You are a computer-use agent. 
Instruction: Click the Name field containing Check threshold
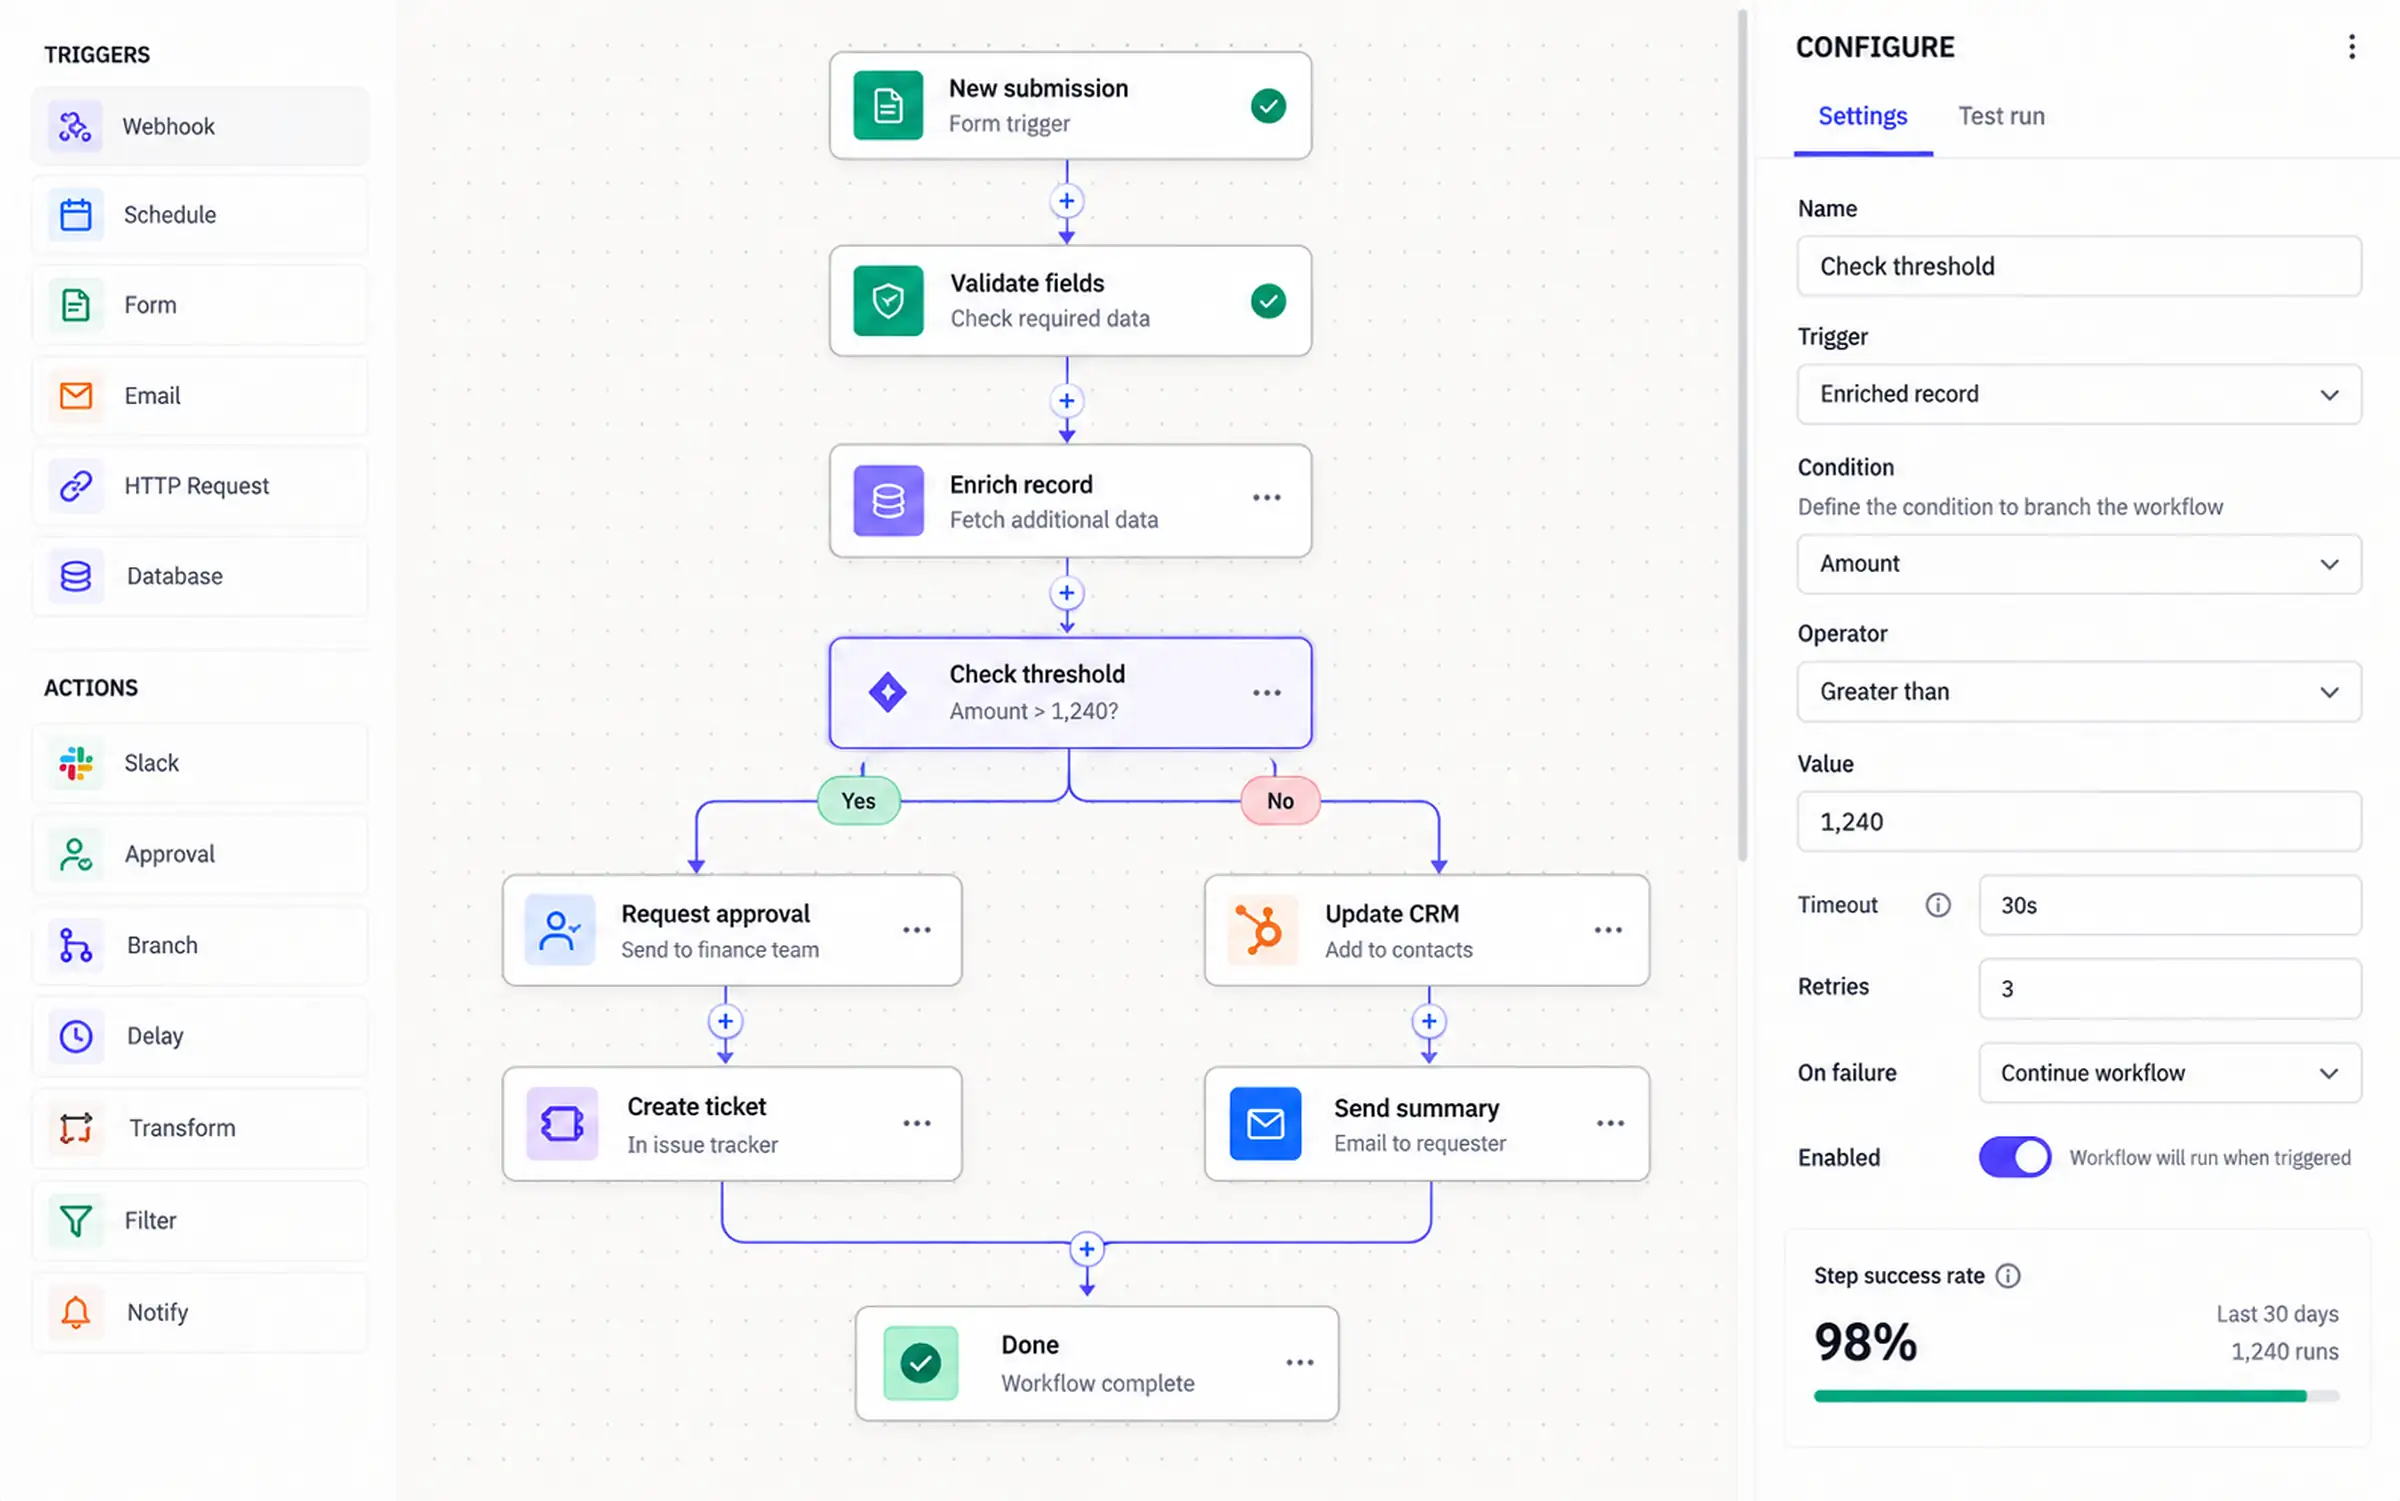pos(2079,266)
